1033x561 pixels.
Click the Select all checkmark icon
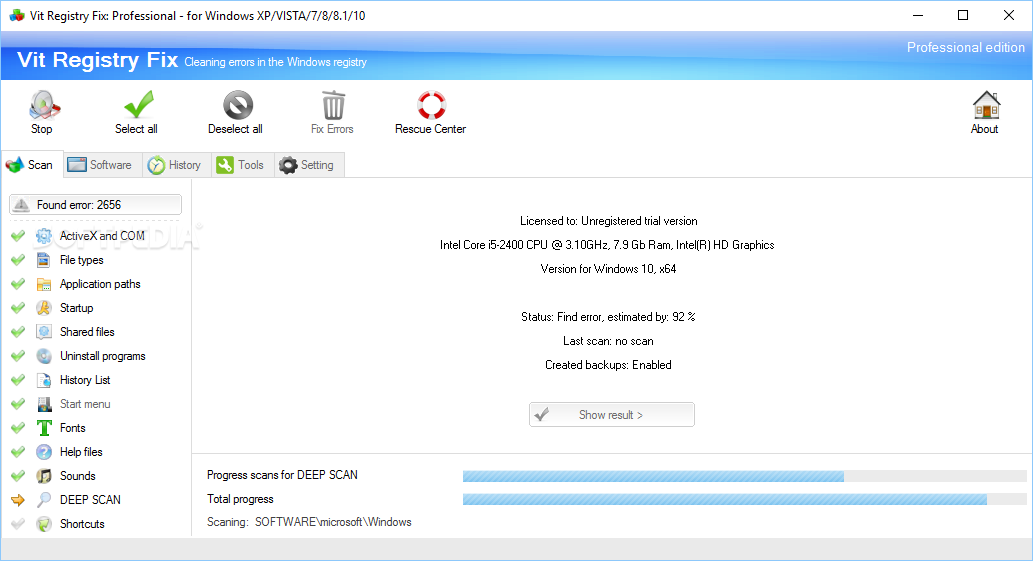tap(138, 104)
